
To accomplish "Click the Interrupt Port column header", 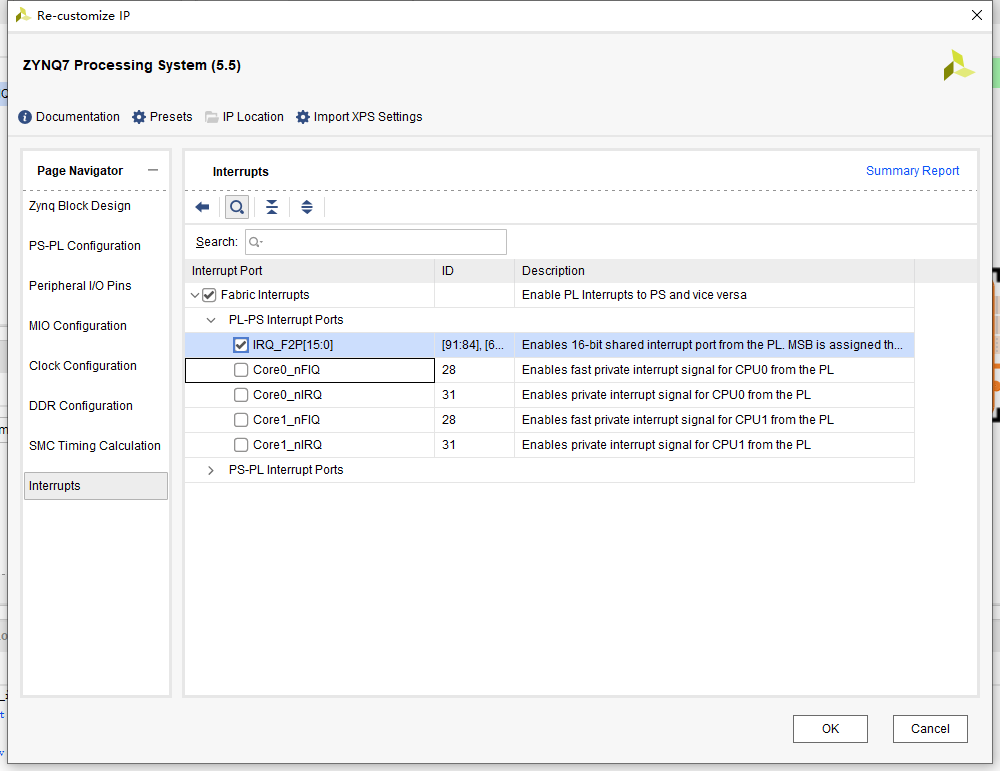I will coord(310,271).
